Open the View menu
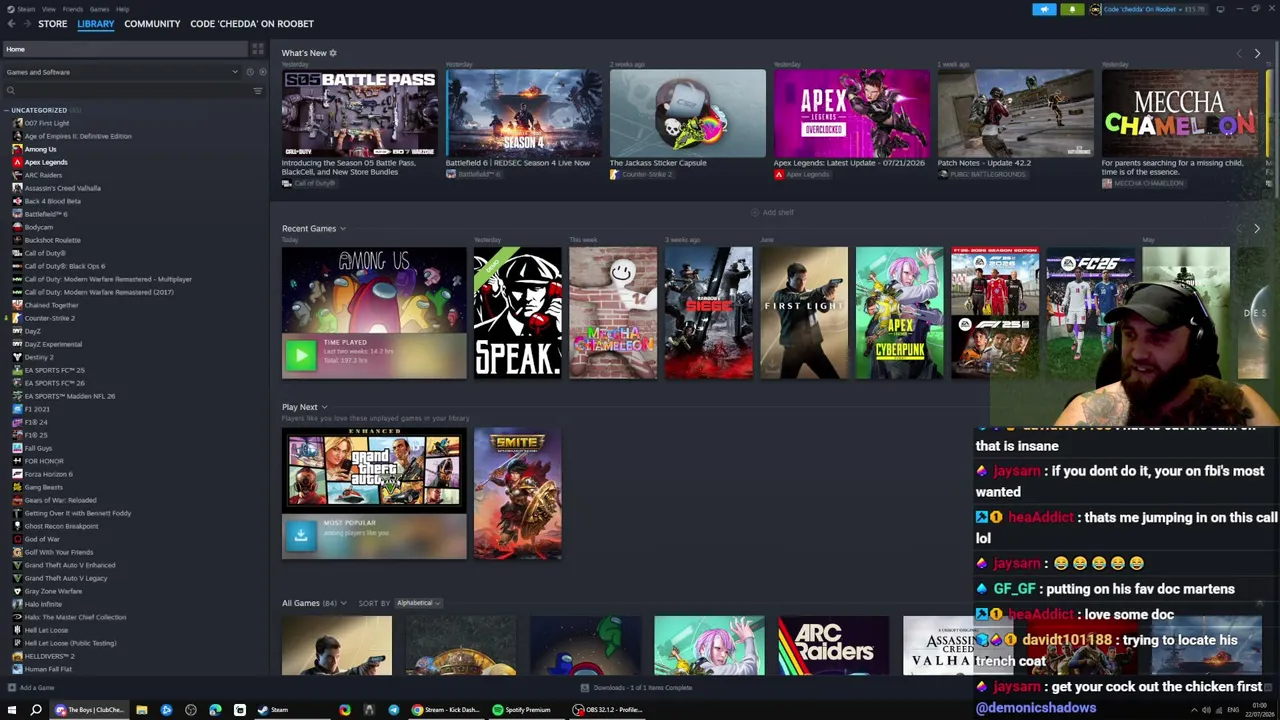Viewport: 1280px width, 720px height. click(48, 9)
